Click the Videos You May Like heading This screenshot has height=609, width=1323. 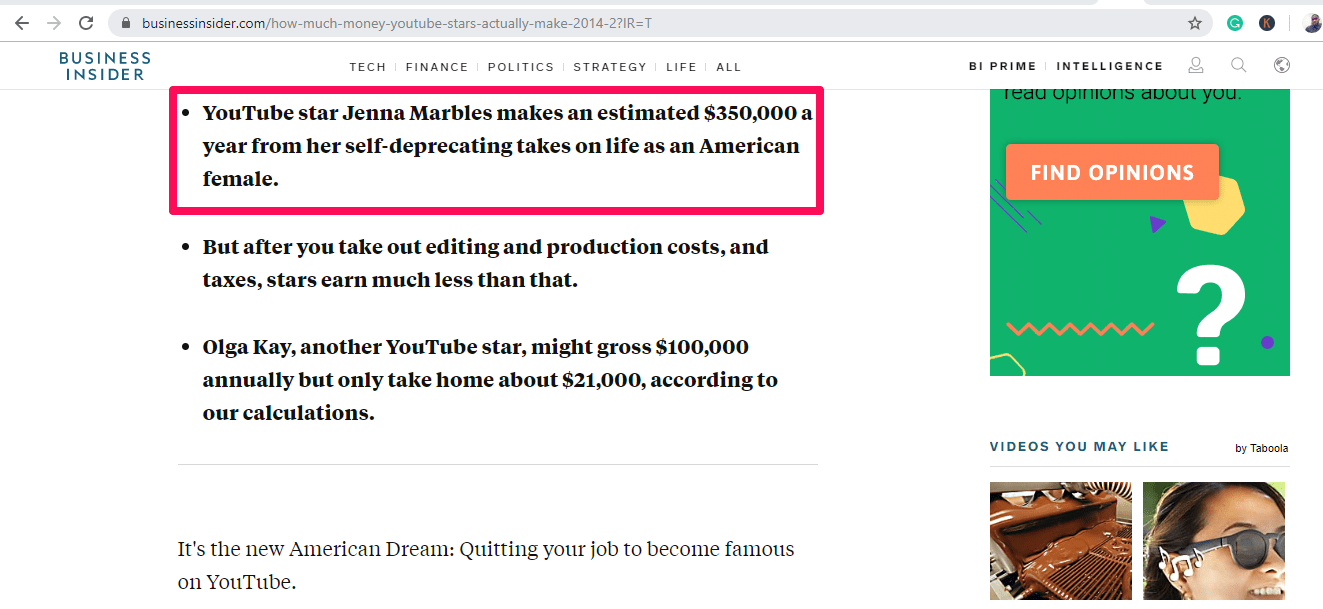point(1079,447)
